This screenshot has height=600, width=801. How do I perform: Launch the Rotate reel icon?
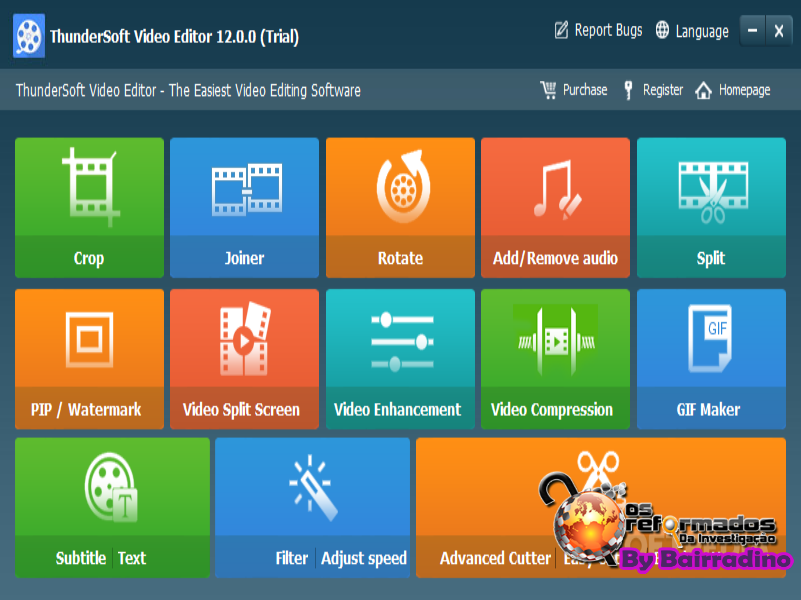pos(403,186)
